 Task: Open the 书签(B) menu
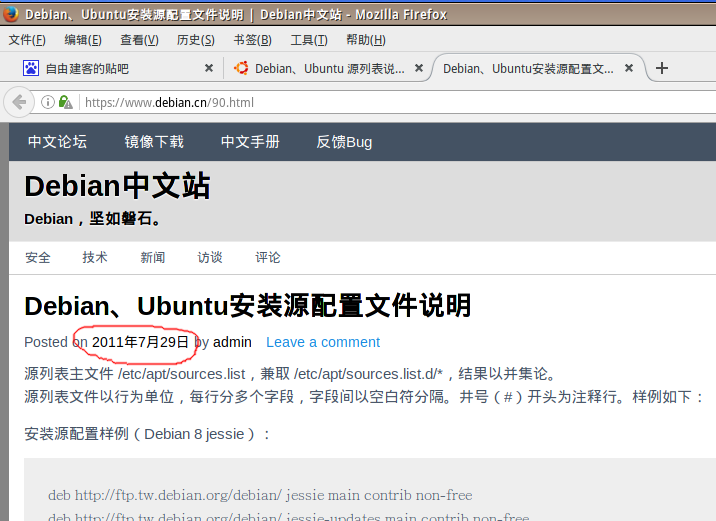point(253,40)
